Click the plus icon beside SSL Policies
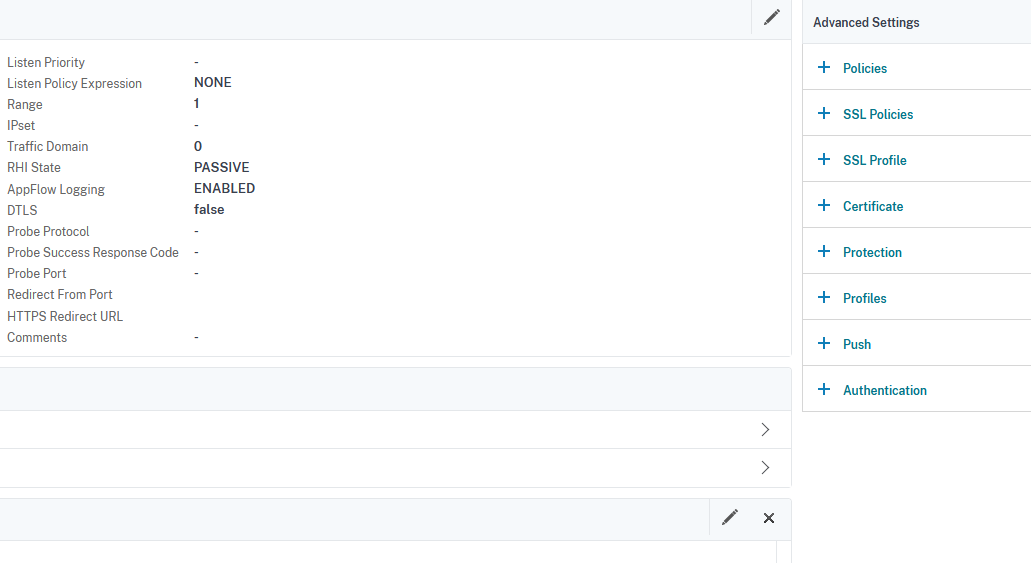This screenshot has height=563, width=1031. click(x=824, y=114)
